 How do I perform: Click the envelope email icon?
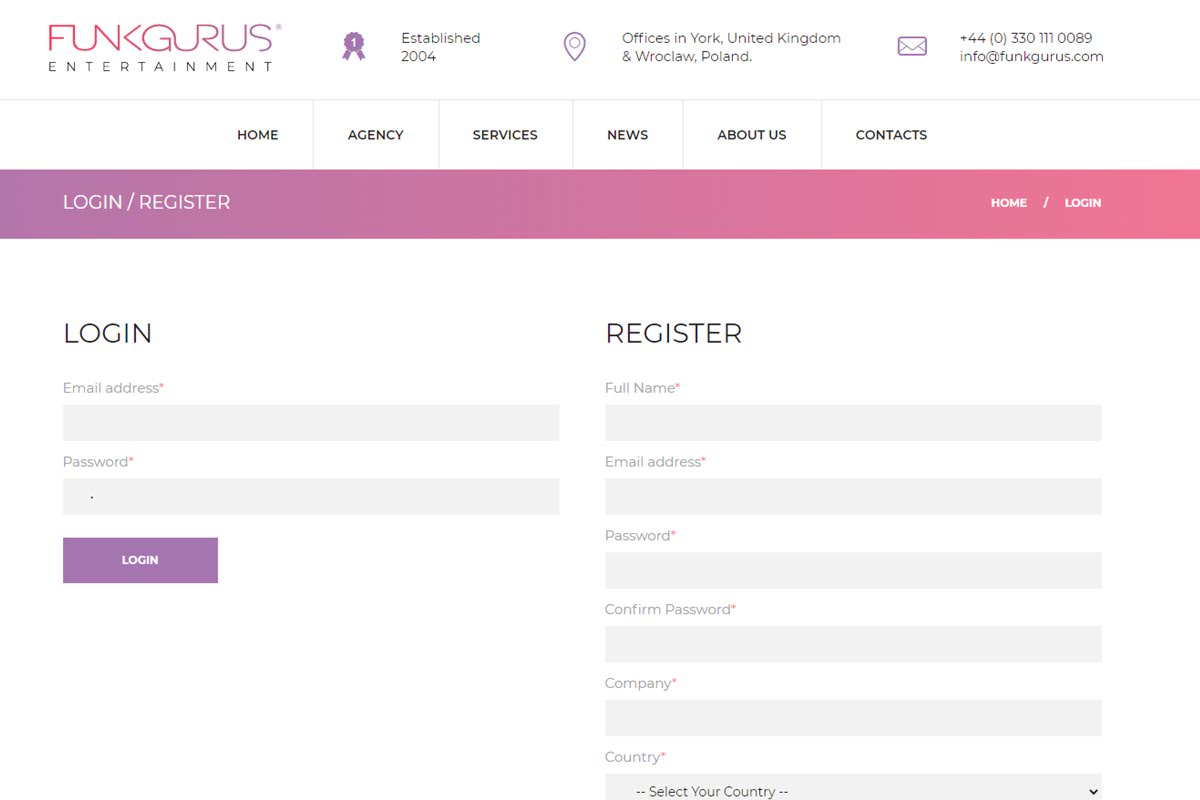(x=911, y=46)
